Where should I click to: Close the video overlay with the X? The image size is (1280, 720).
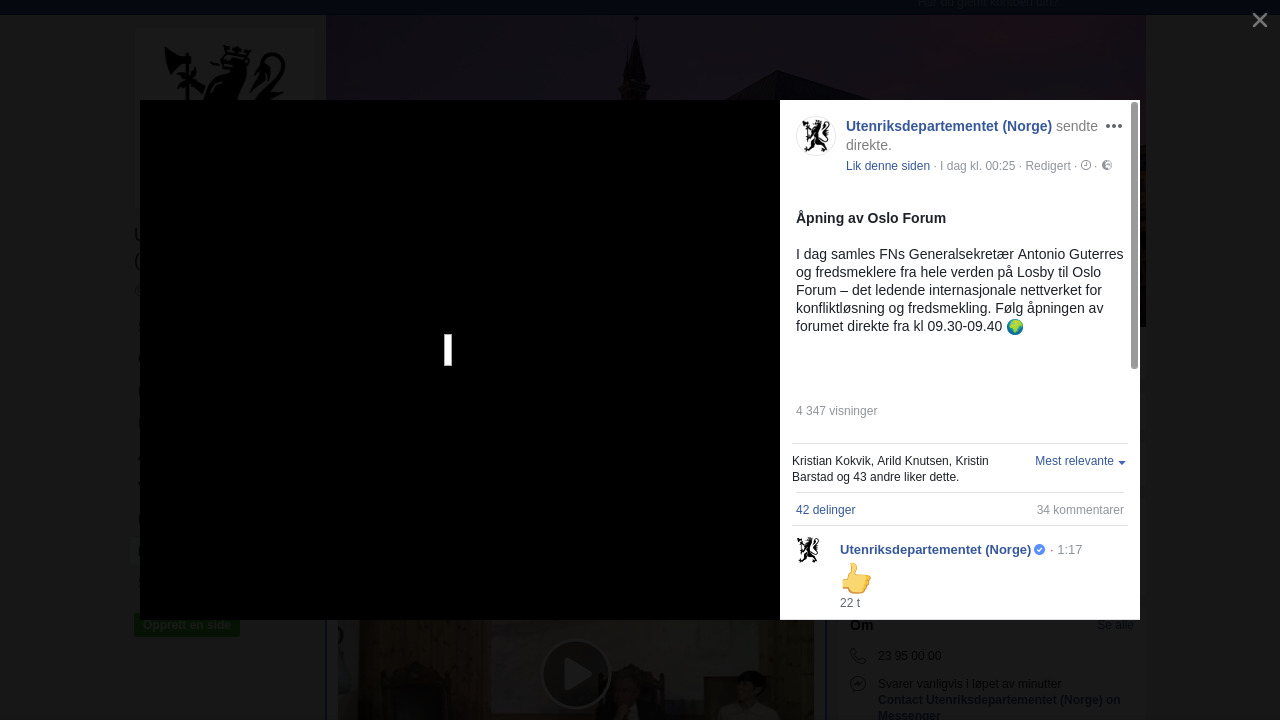pyautogui.click(x=1259, y=20)
